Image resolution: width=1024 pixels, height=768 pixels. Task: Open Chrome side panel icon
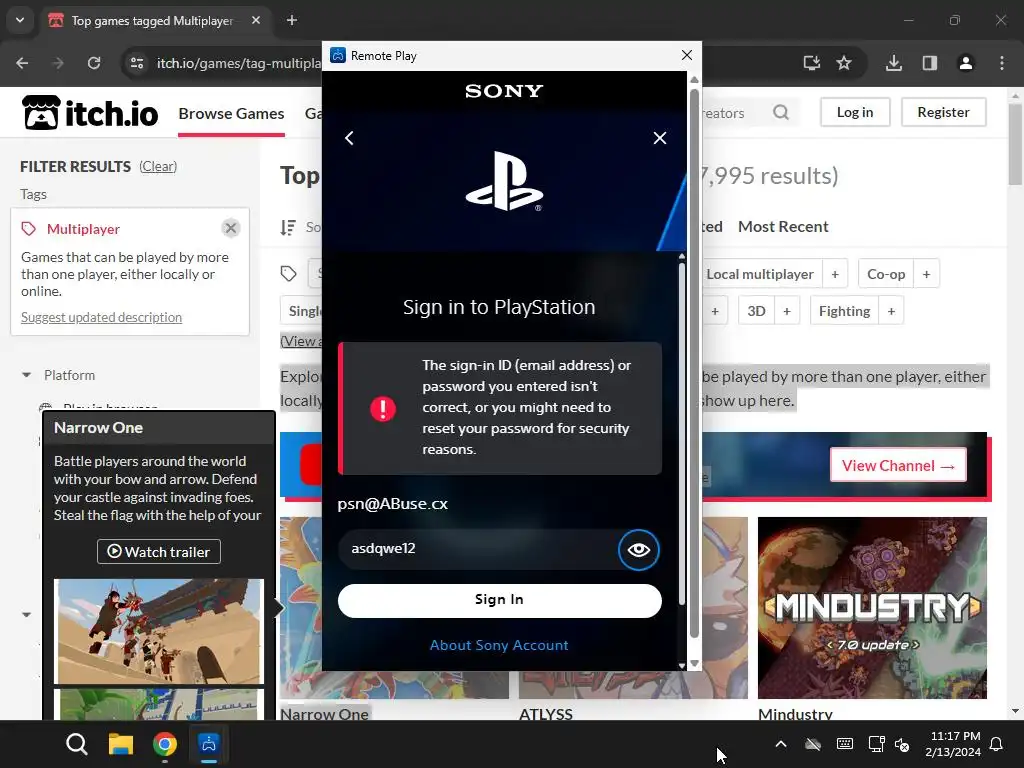930,63
